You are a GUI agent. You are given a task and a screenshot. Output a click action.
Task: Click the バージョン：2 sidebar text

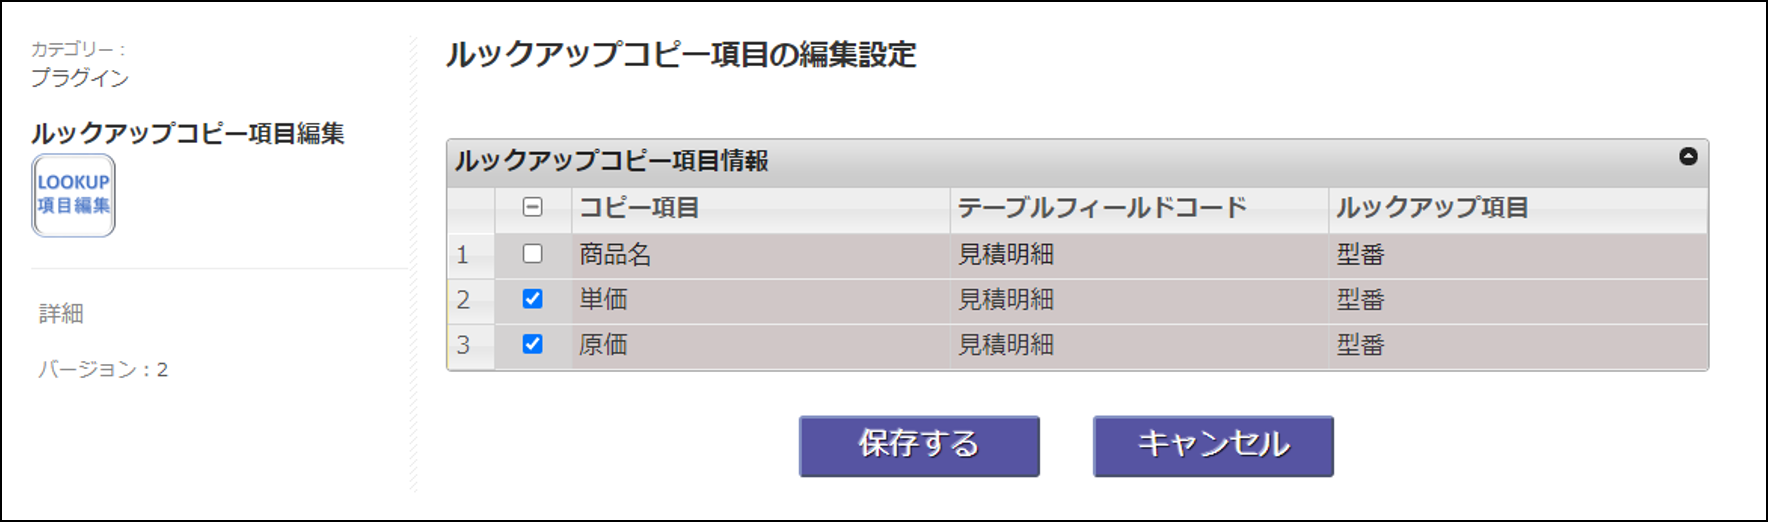tap(103, 370)
